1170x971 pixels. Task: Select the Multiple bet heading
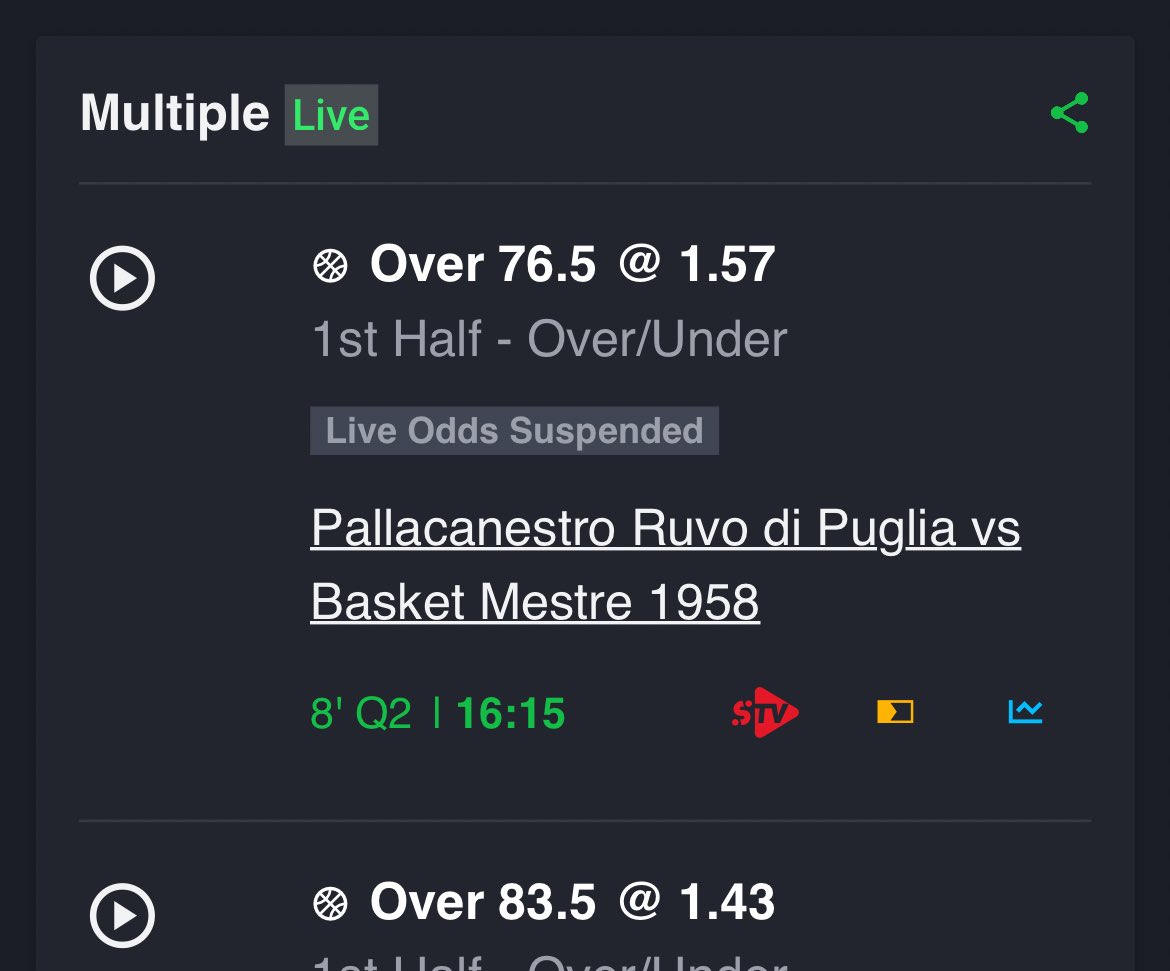pos(175,113)
